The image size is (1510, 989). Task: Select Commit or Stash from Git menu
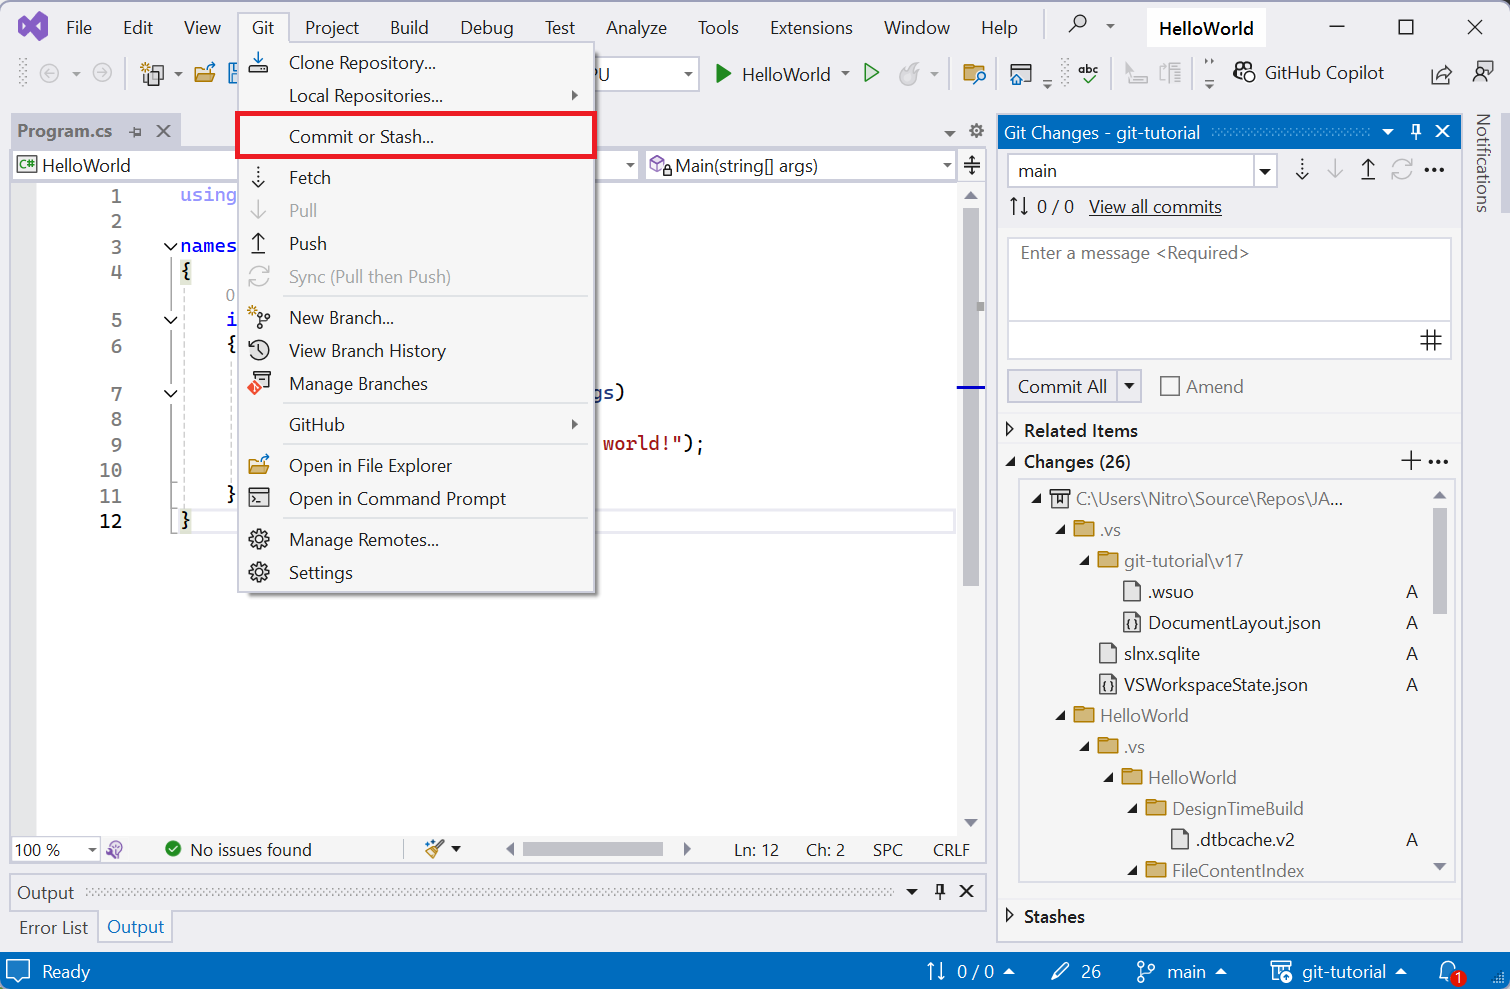point(361,137)
